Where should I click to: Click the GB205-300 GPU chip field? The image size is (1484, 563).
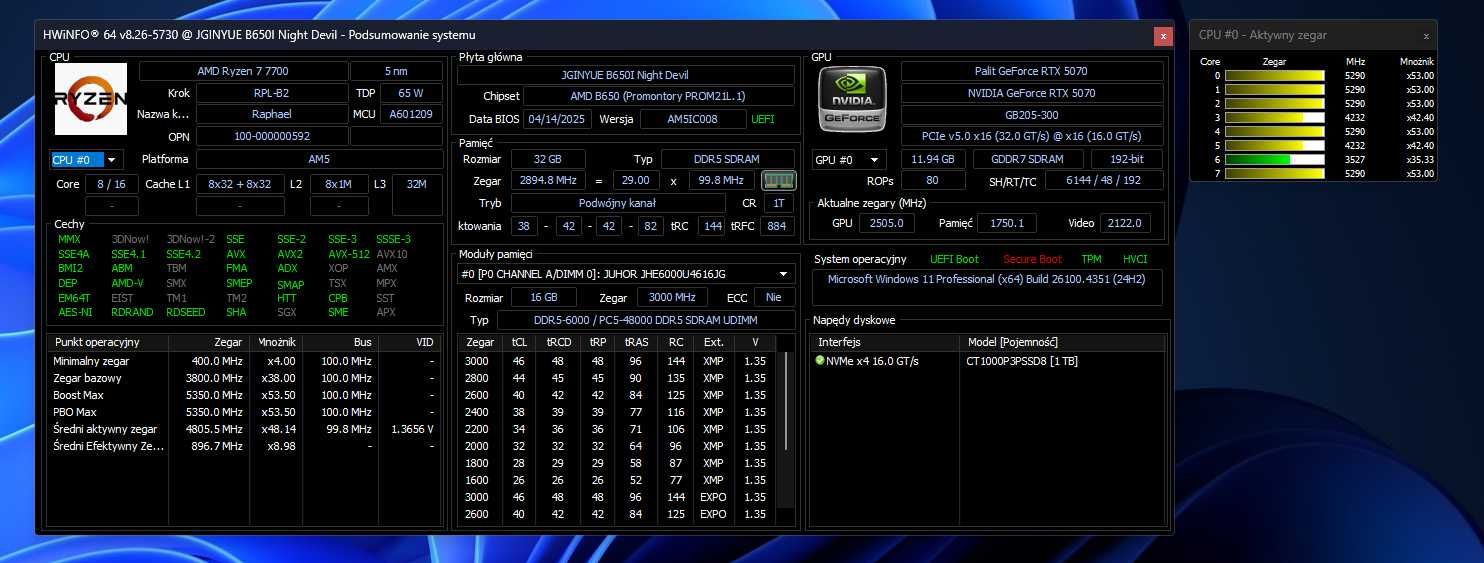1032,115
